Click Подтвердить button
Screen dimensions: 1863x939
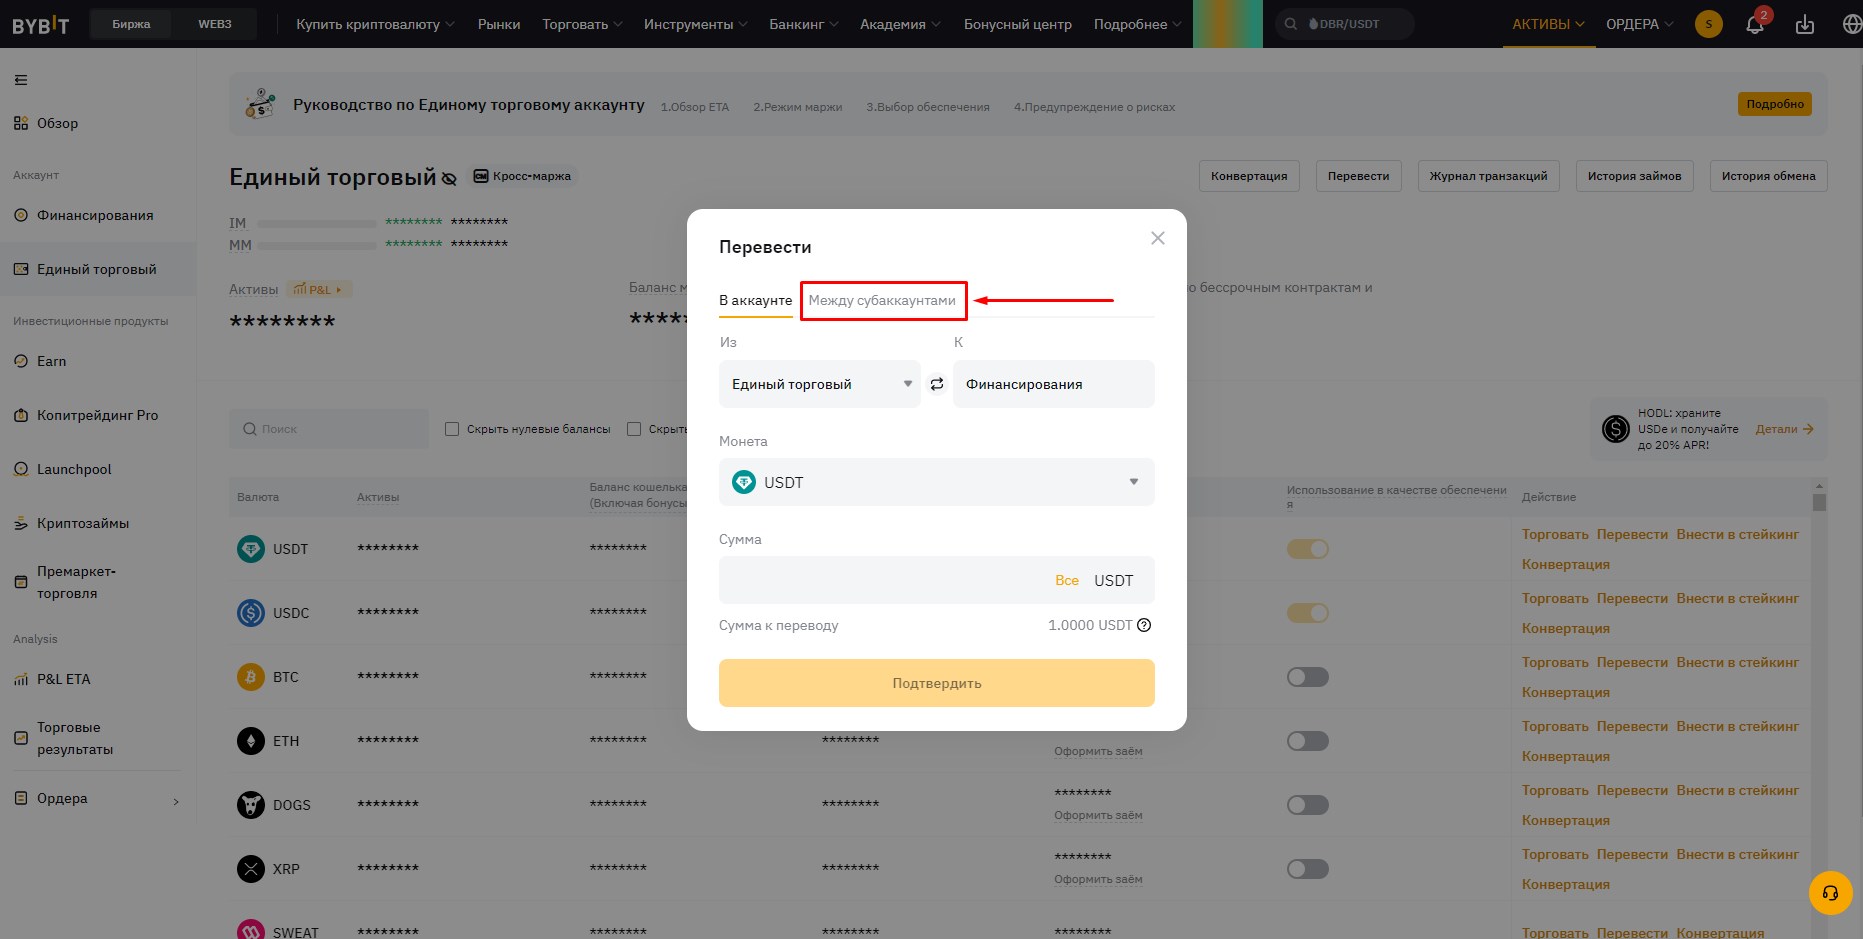[937, 683]
